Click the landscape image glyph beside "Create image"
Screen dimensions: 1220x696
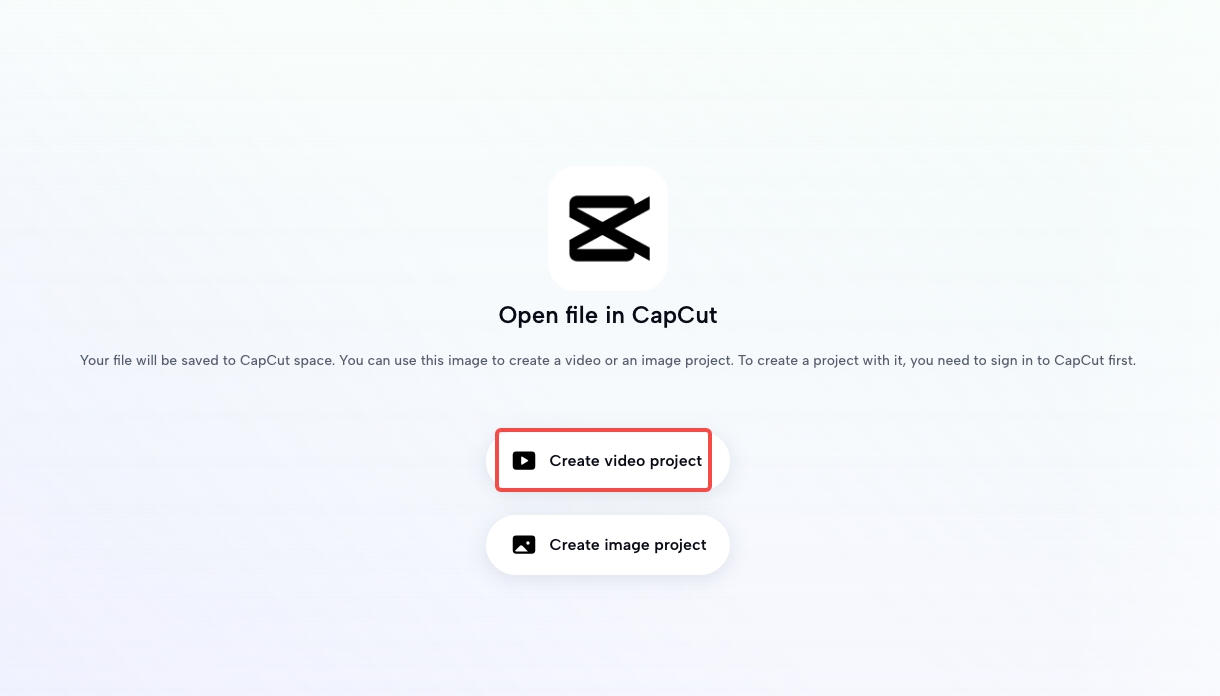524,545
